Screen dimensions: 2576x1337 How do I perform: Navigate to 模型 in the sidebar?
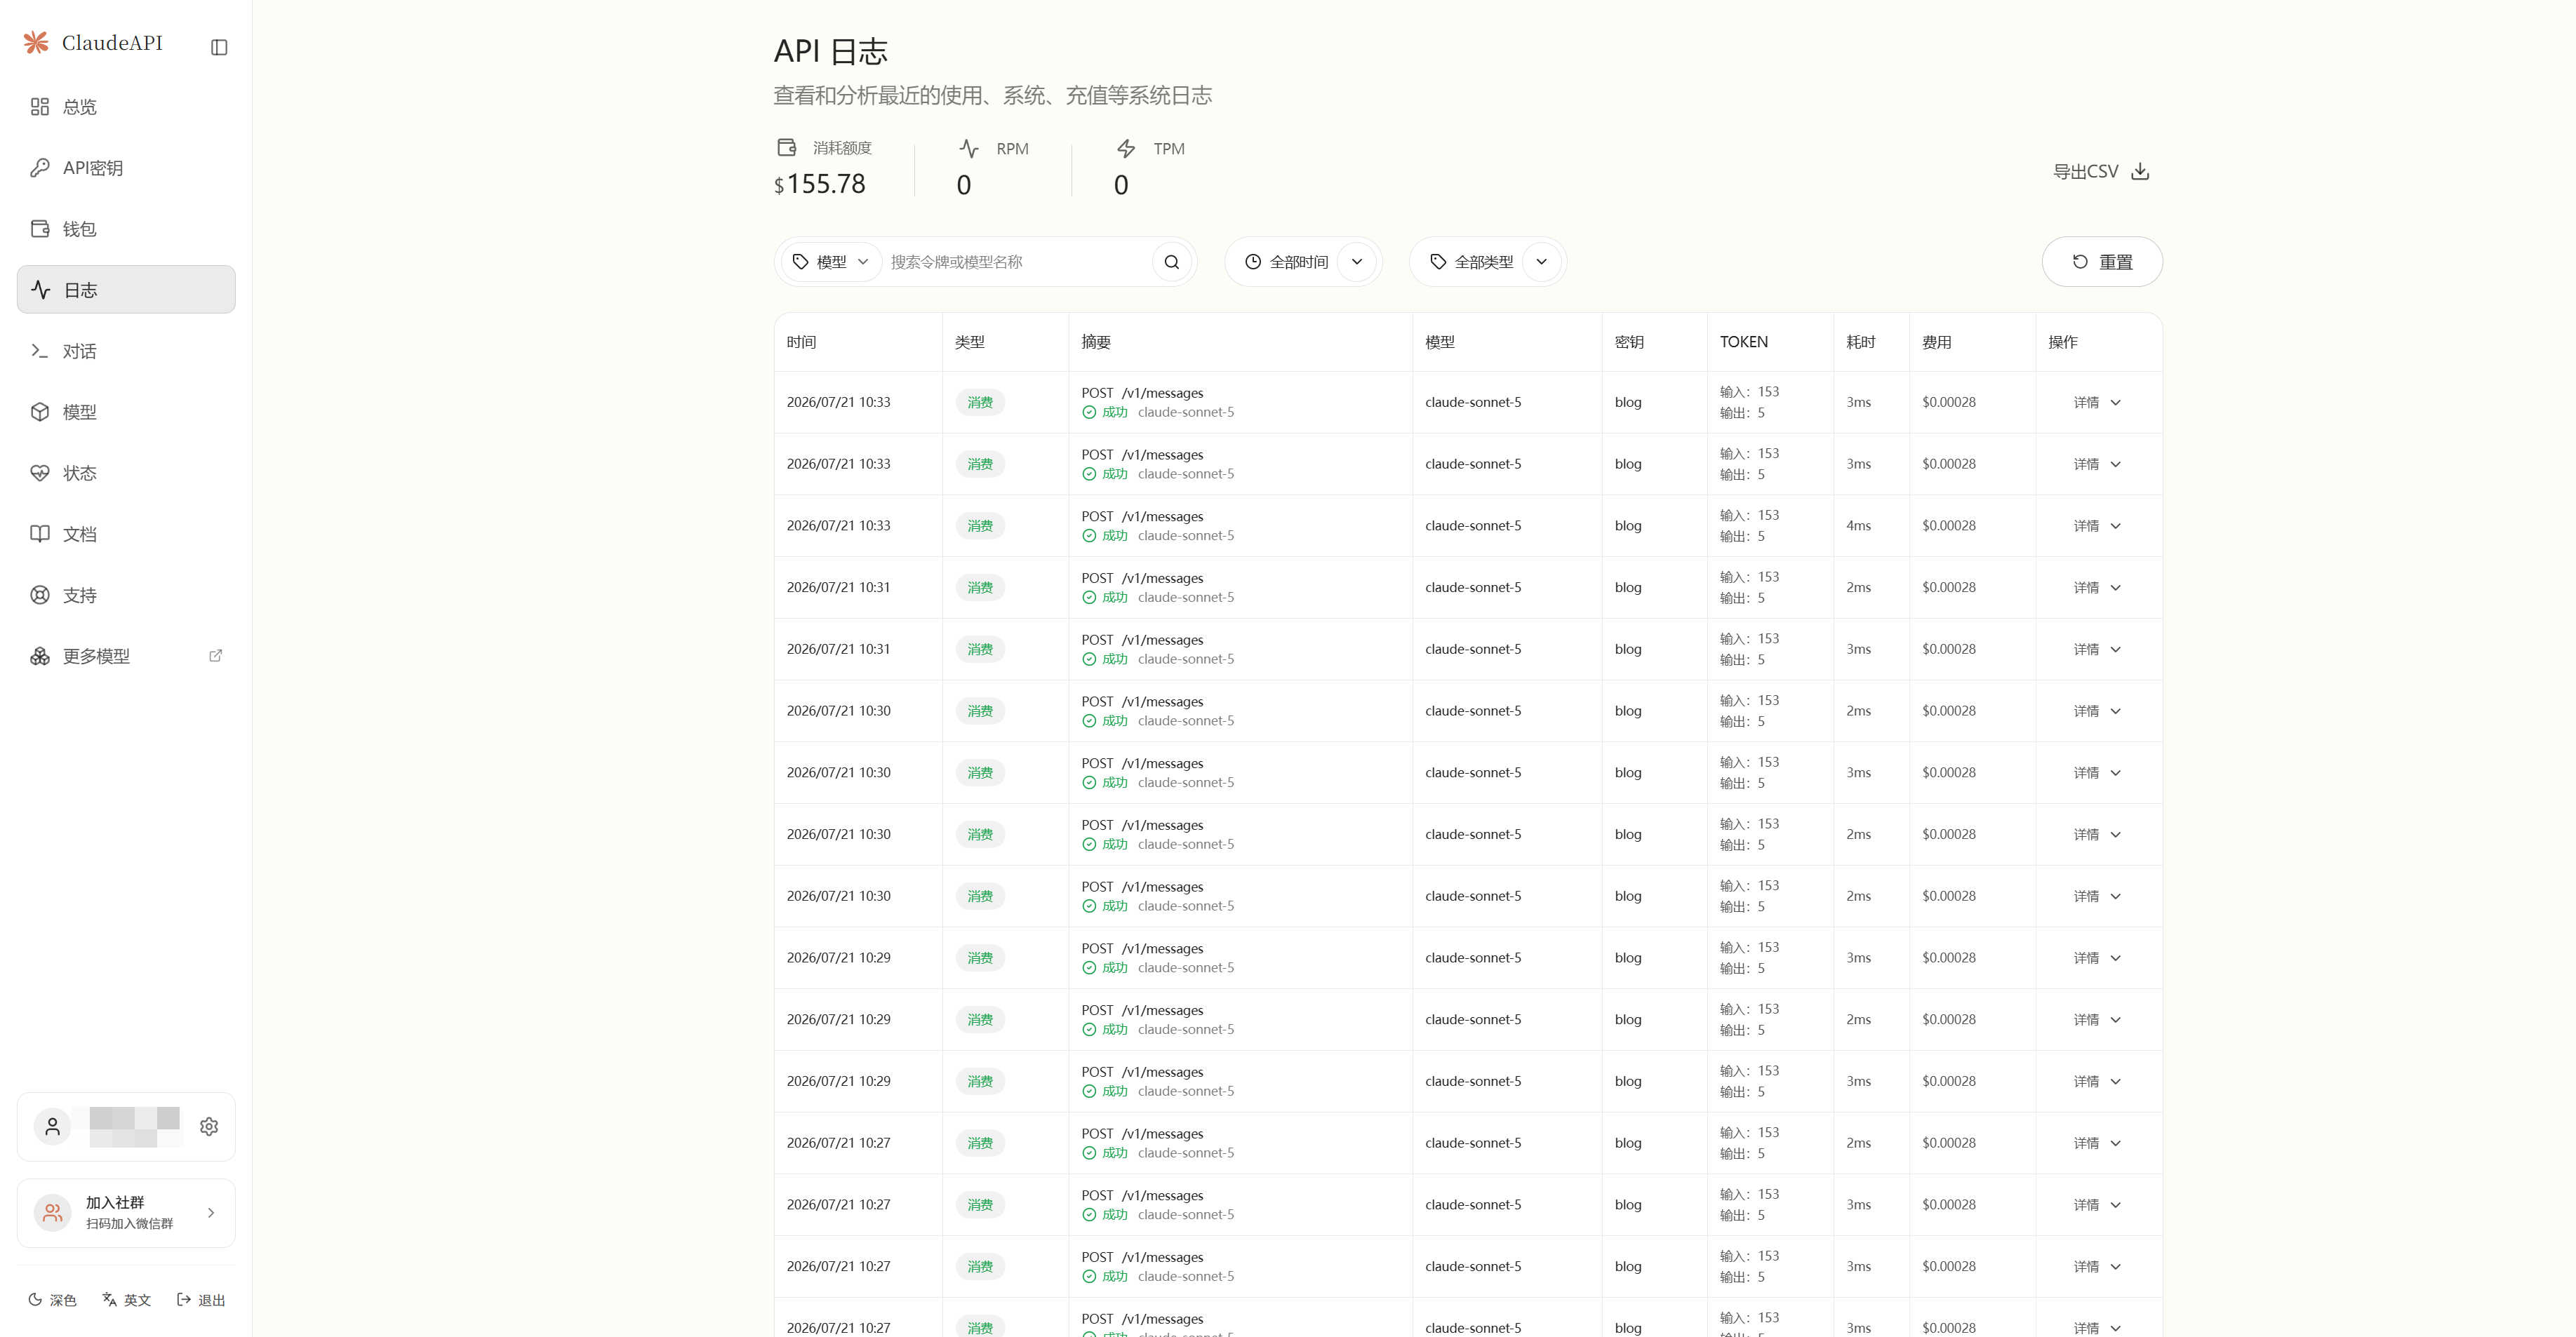[126, 412]
